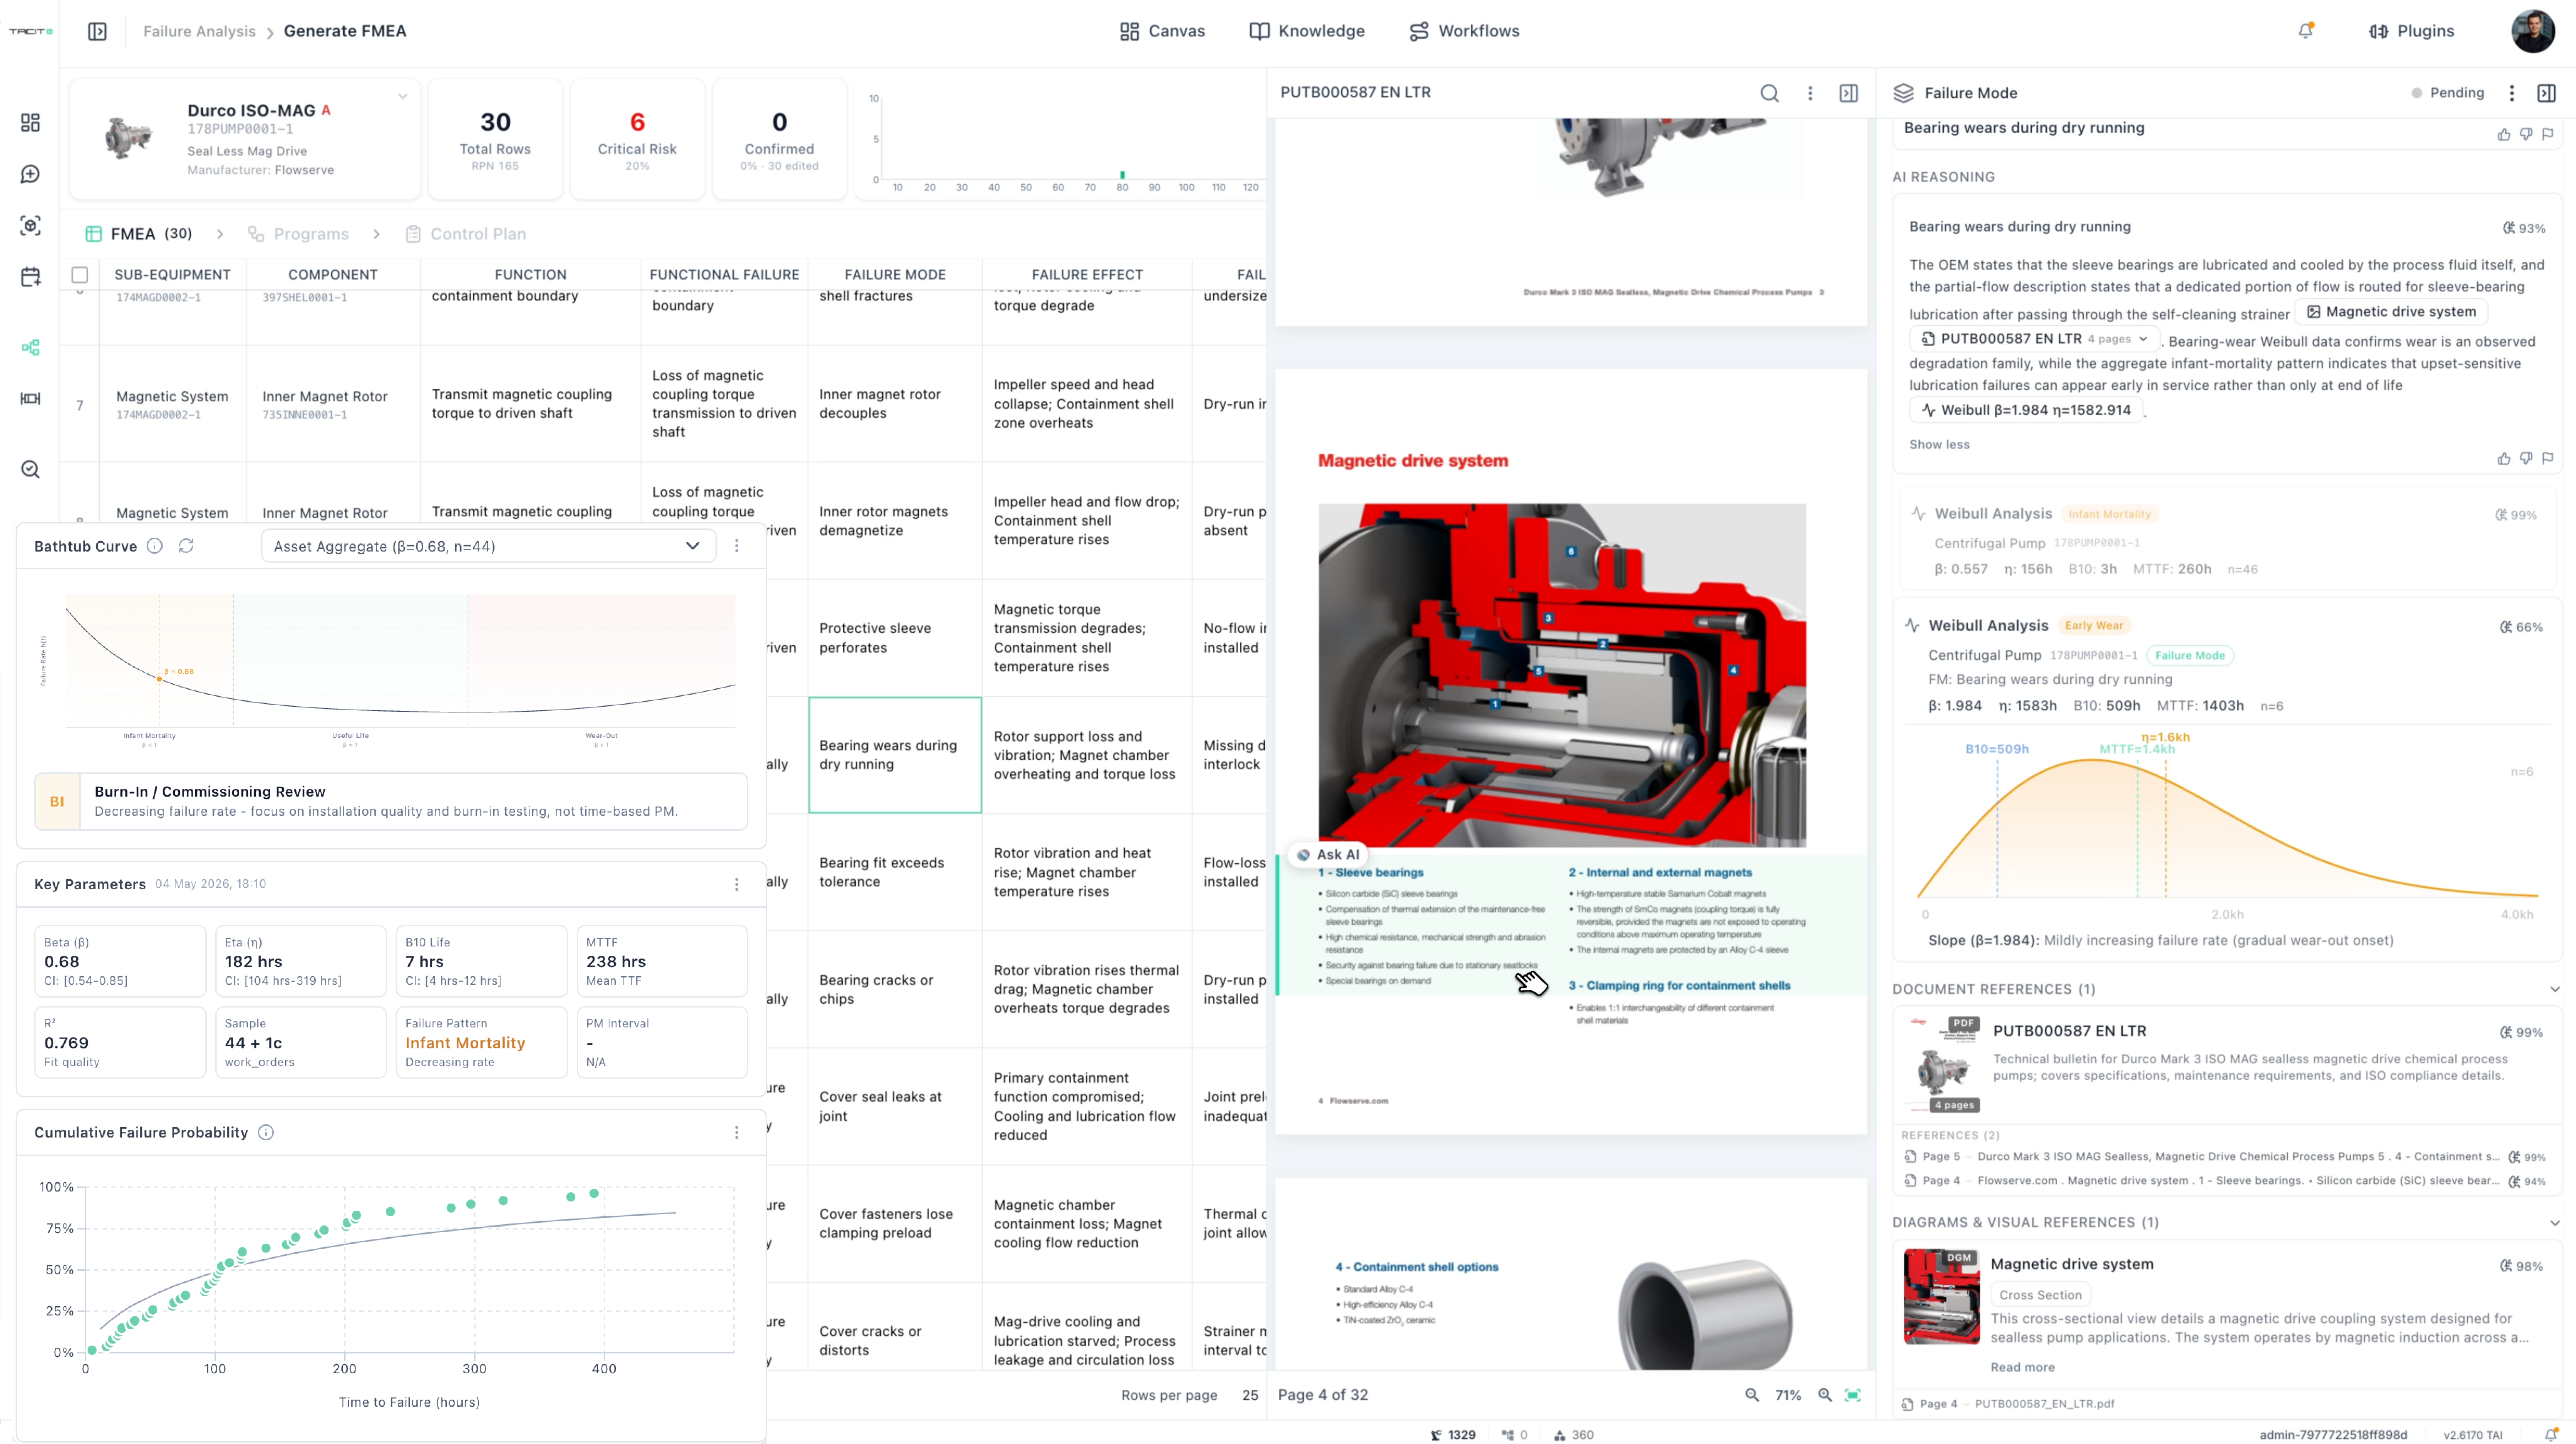Zoom out the document page

click(1752, 1395)
